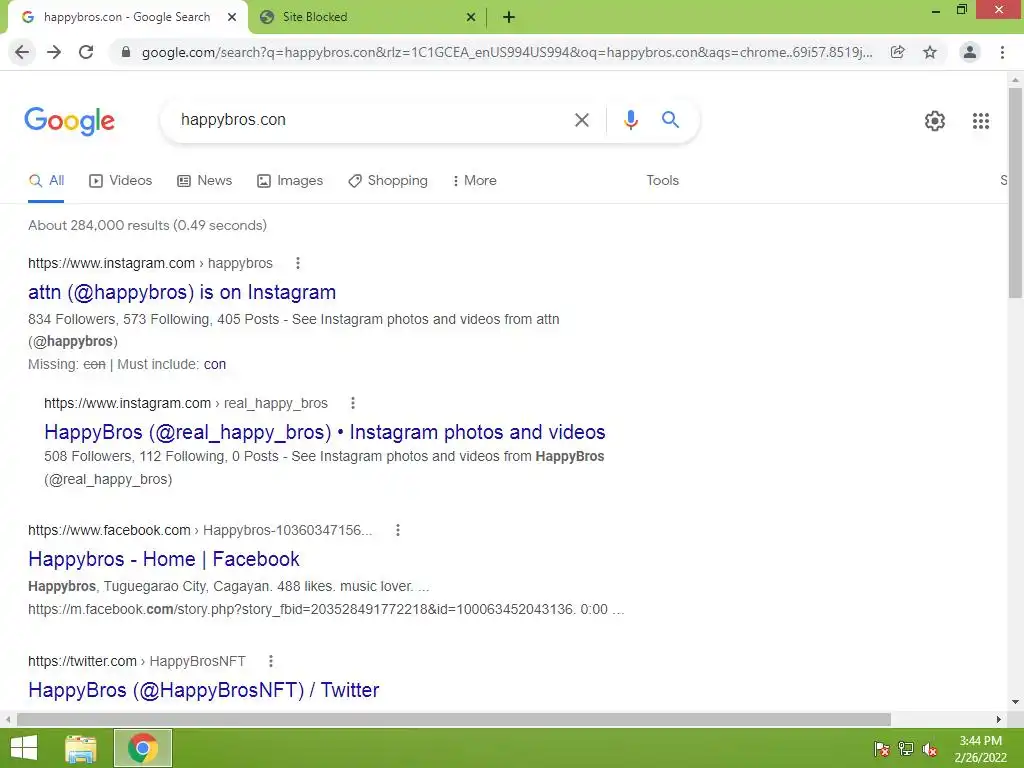Click the vertical page scrollbar thumb
This screenshot has height=768, width=1024.
click(x=1015, y=193)
